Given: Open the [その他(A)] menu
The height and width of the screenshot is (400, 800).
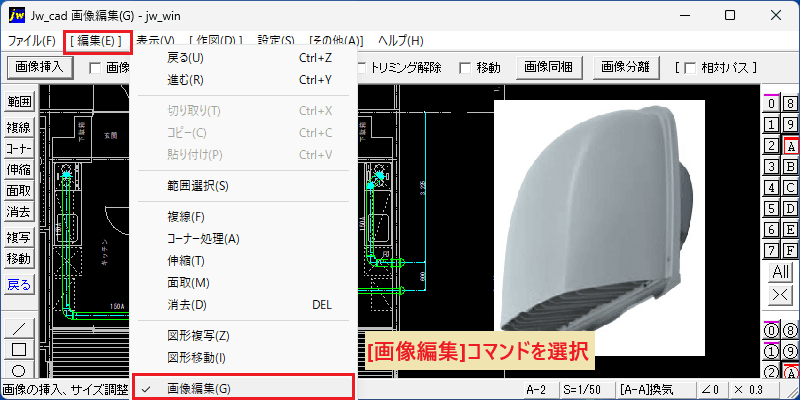Looking at the screenshot, I should [x=336, y=41].
